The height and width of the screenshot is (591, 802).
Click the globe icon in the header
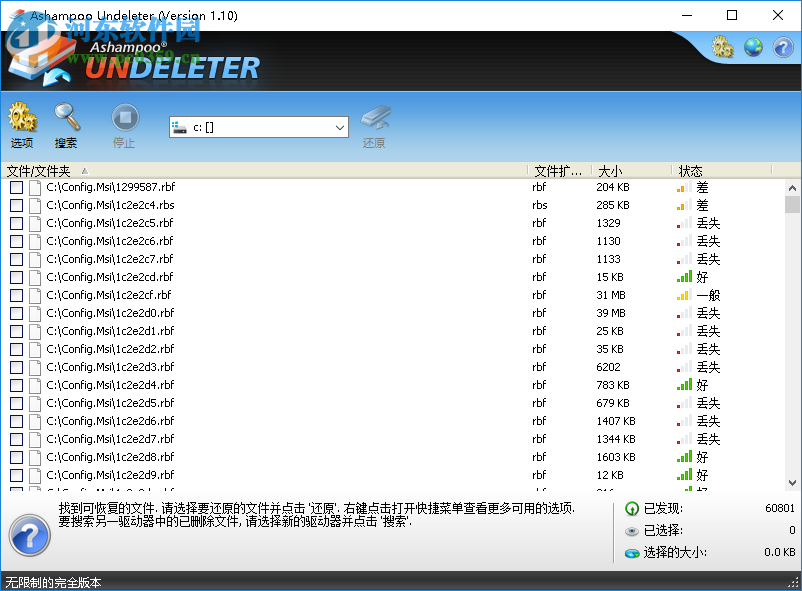click(x=752, y=47)
